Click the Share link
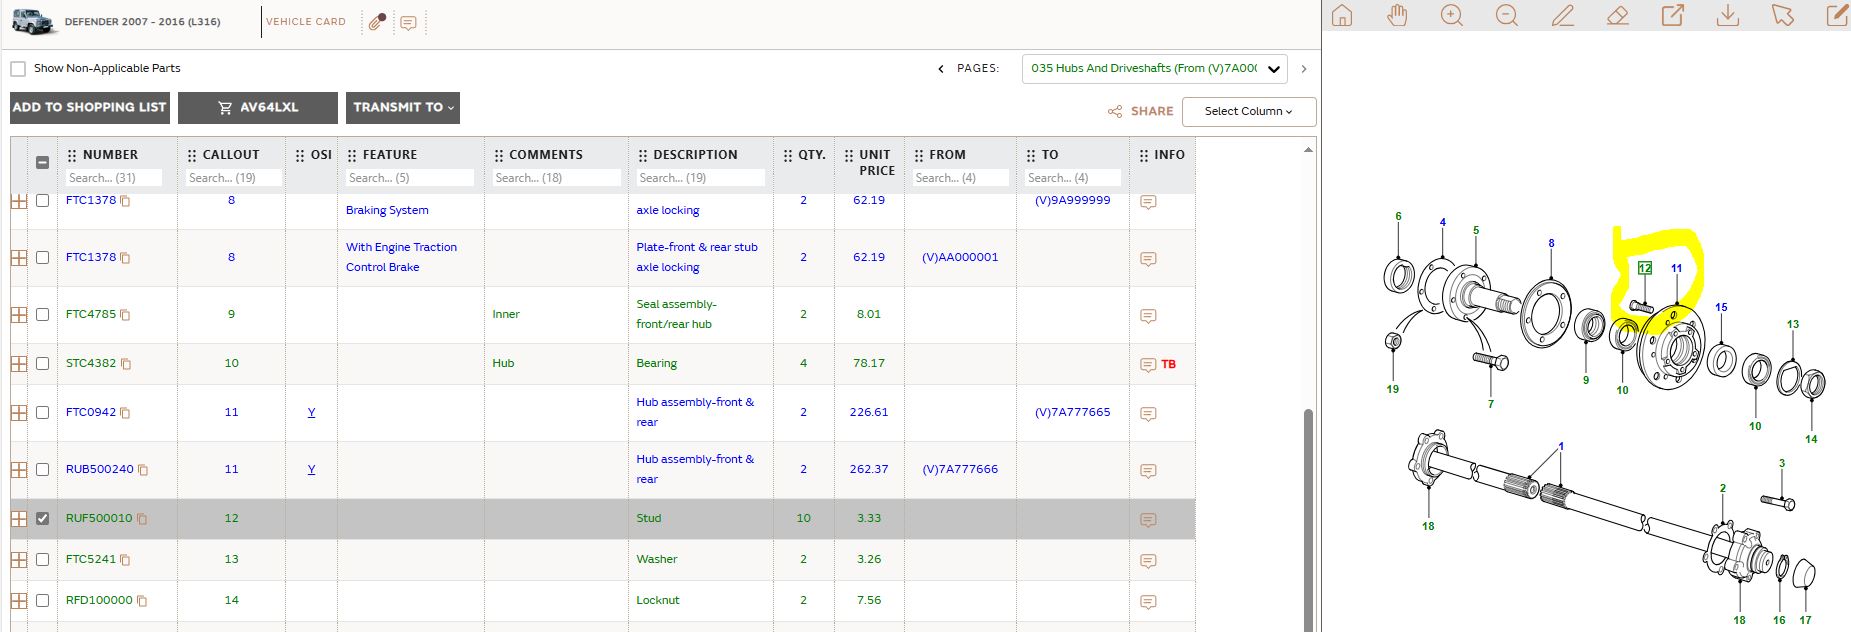1851x632 pixels. click(x=1141, y=111)
